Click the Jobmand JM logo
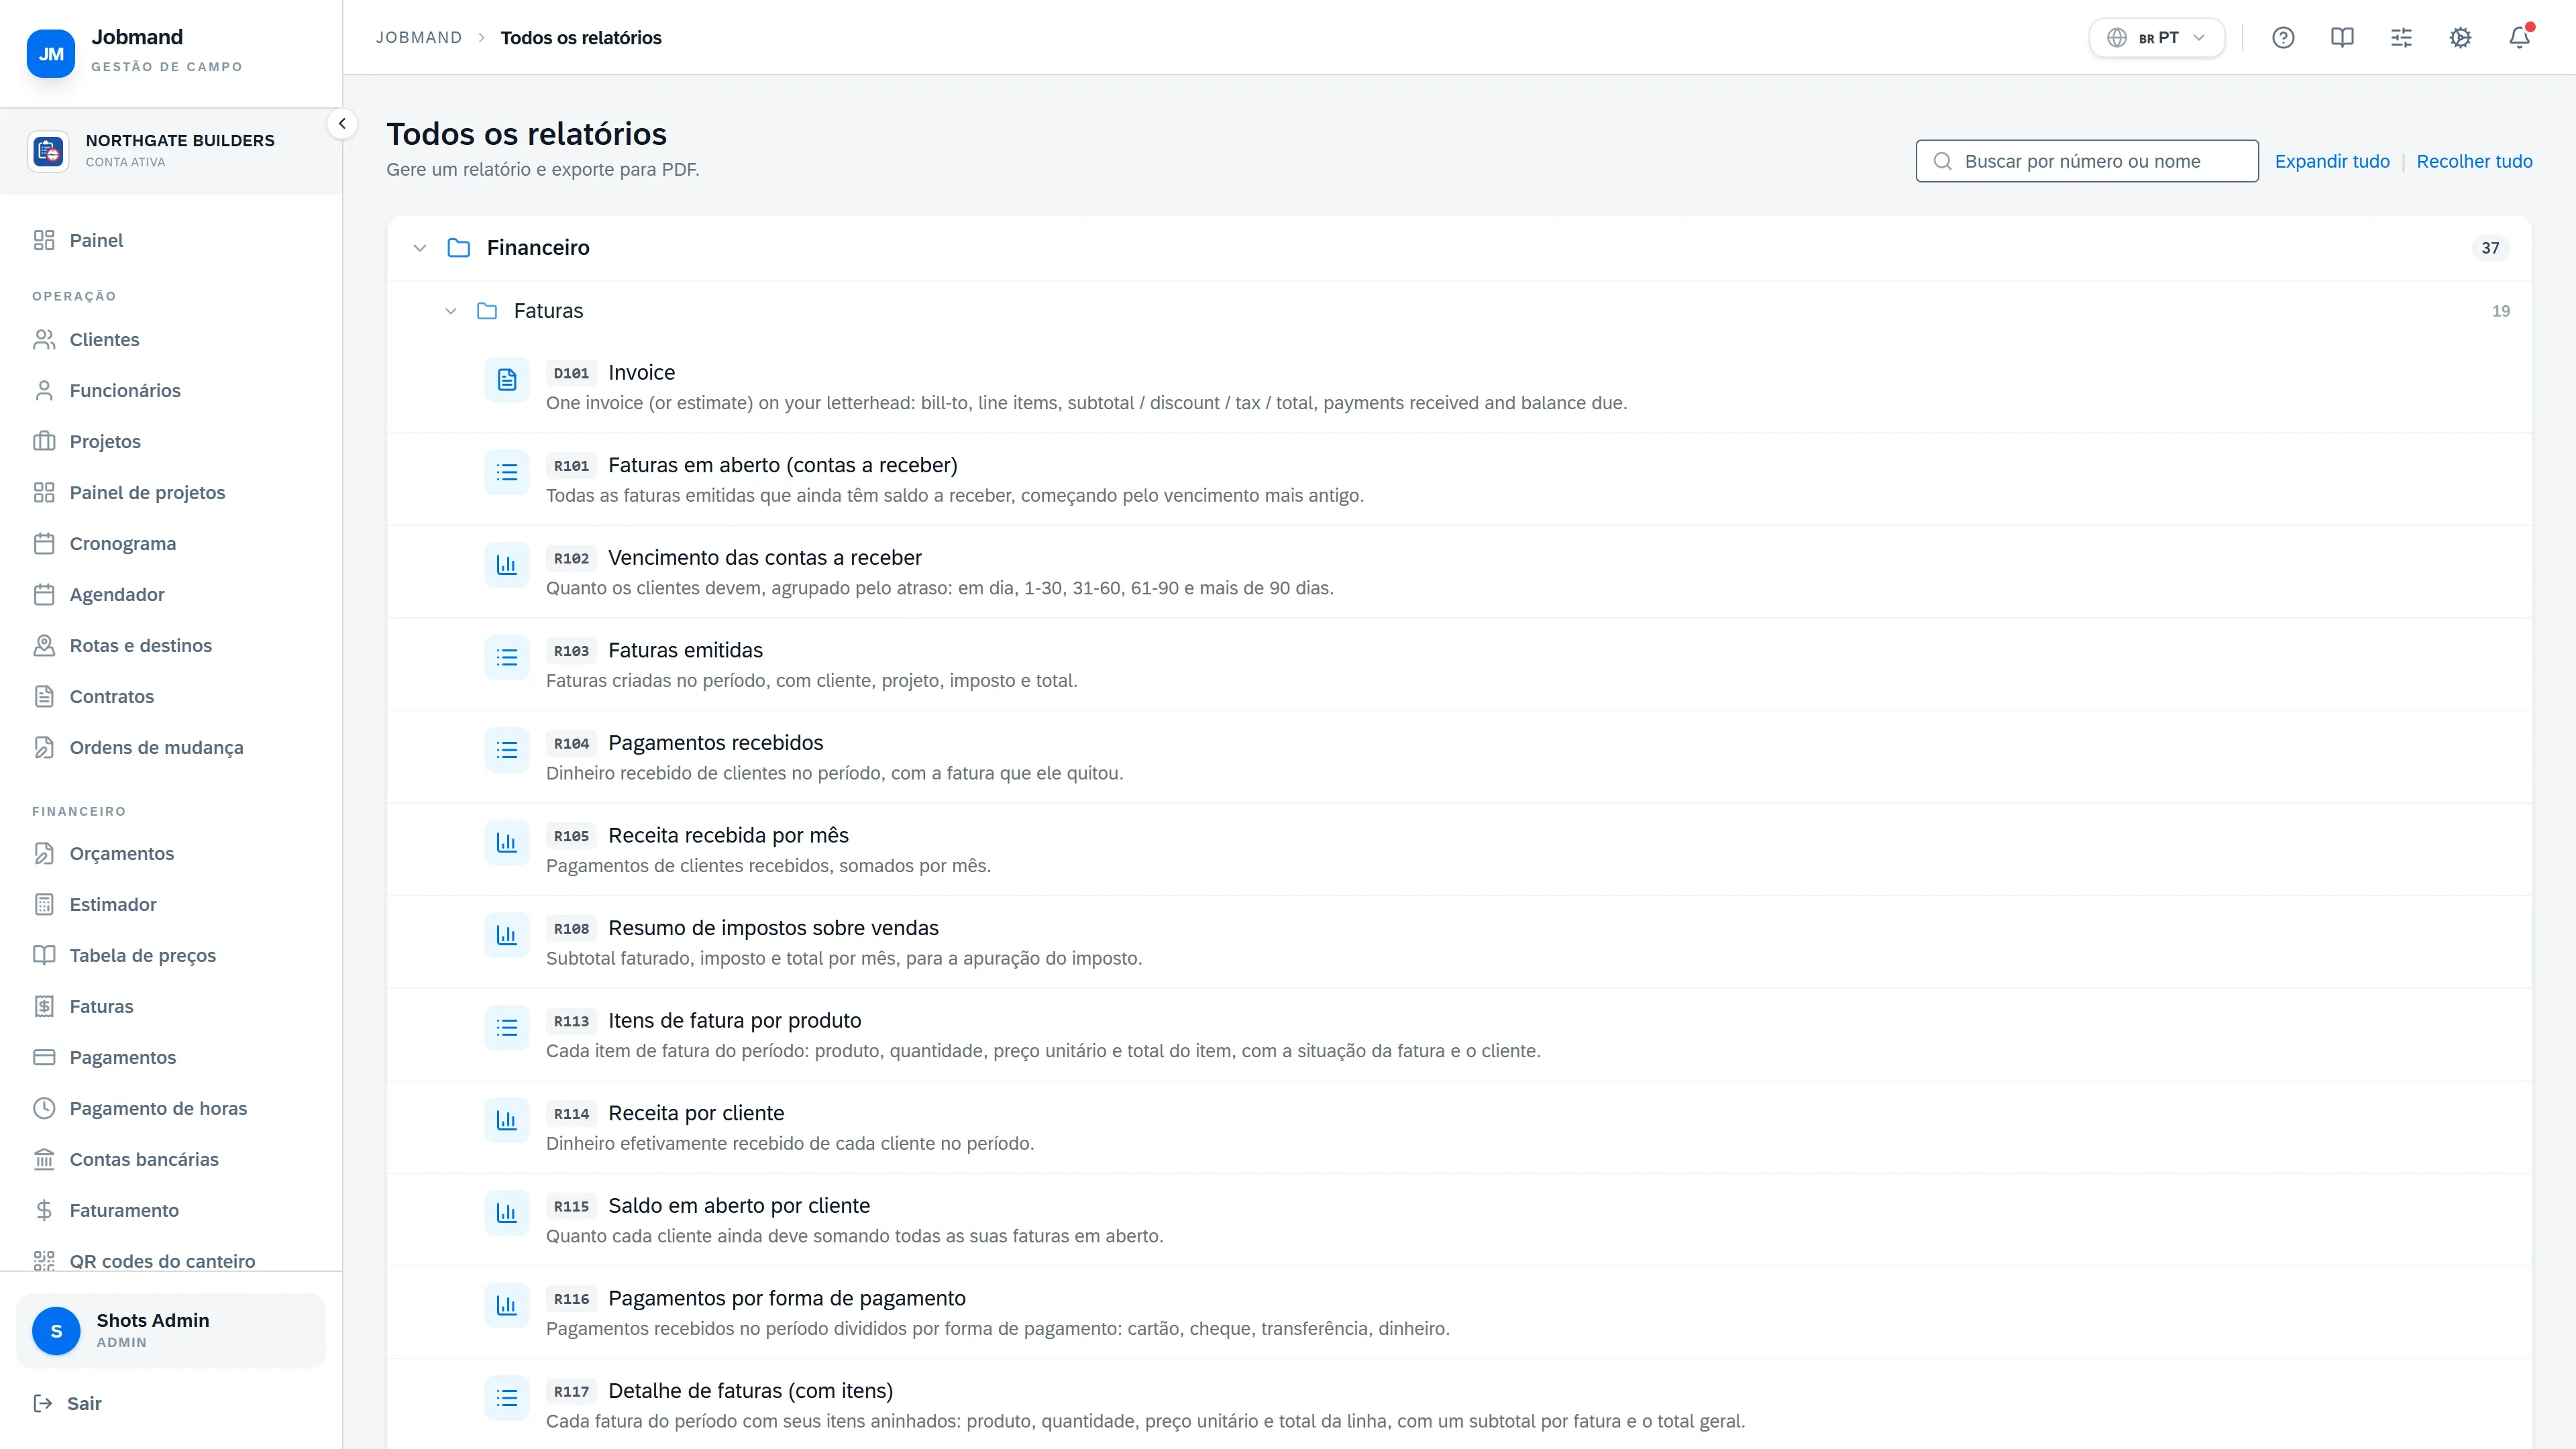The width and height of the screenshot is (2576, 1449). click(x=51, y=54)
